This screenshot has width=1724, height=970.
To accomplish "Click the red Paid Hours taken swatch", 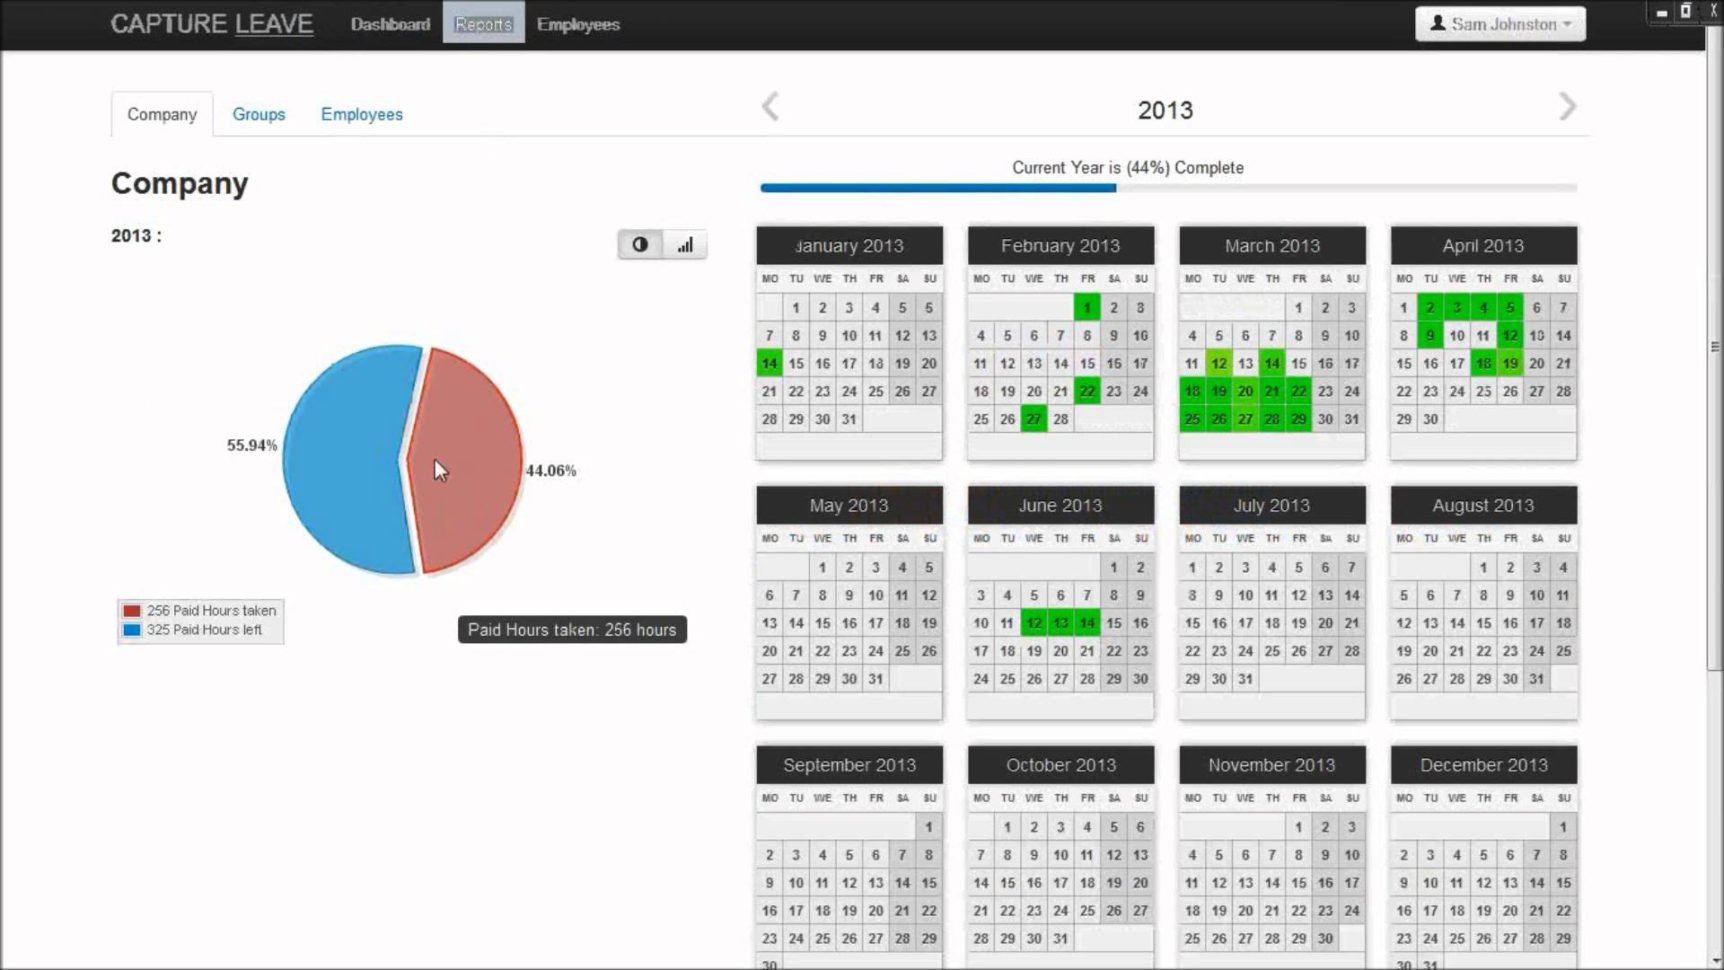I will [132, 610].
